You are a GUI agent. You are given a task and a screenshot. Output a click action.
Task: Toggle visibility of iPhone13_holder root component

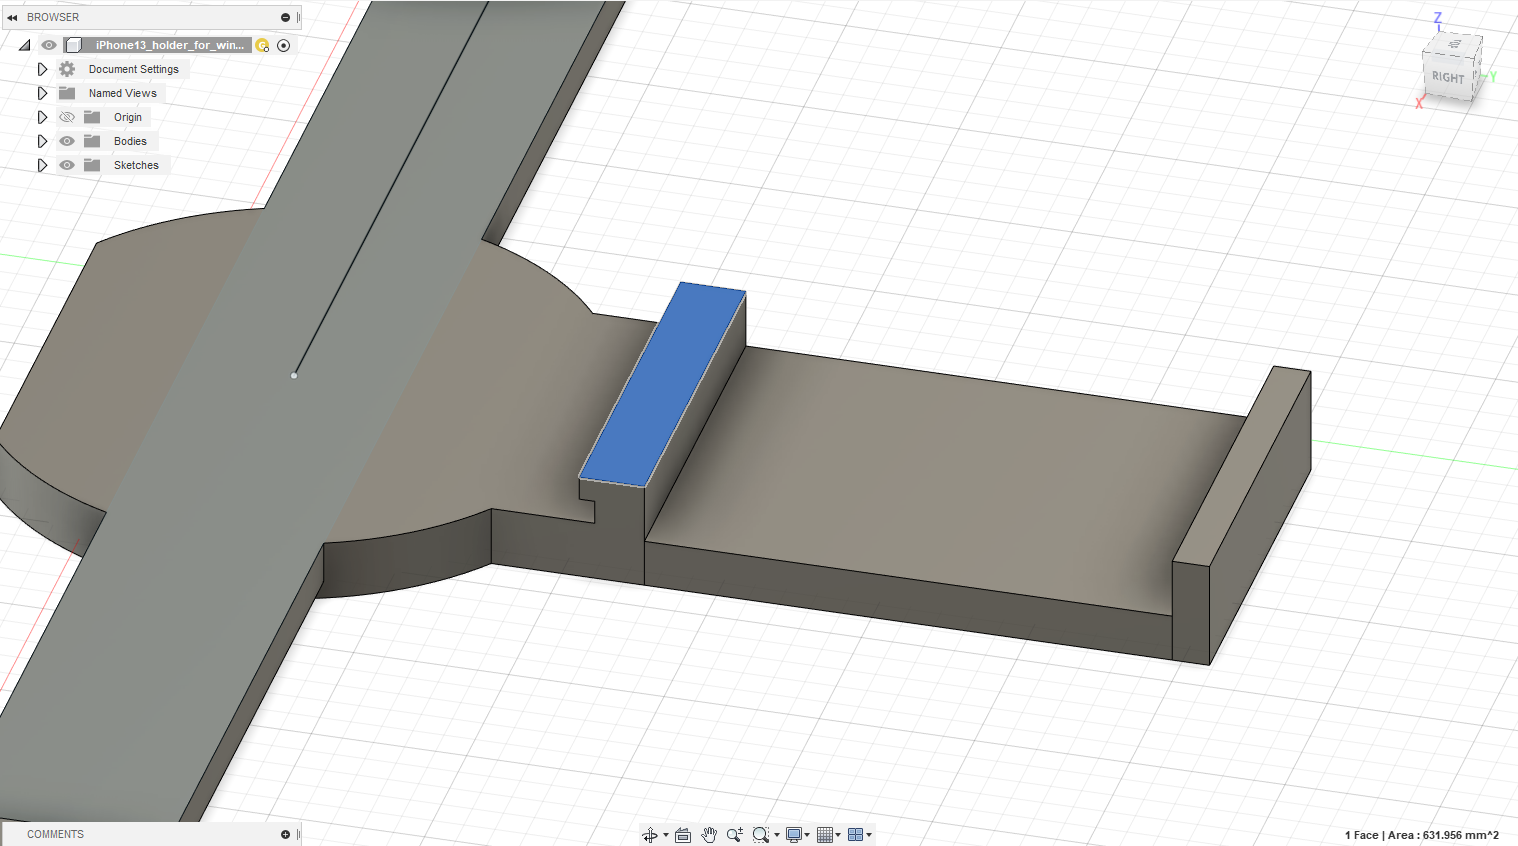click(x=48, y=45)
